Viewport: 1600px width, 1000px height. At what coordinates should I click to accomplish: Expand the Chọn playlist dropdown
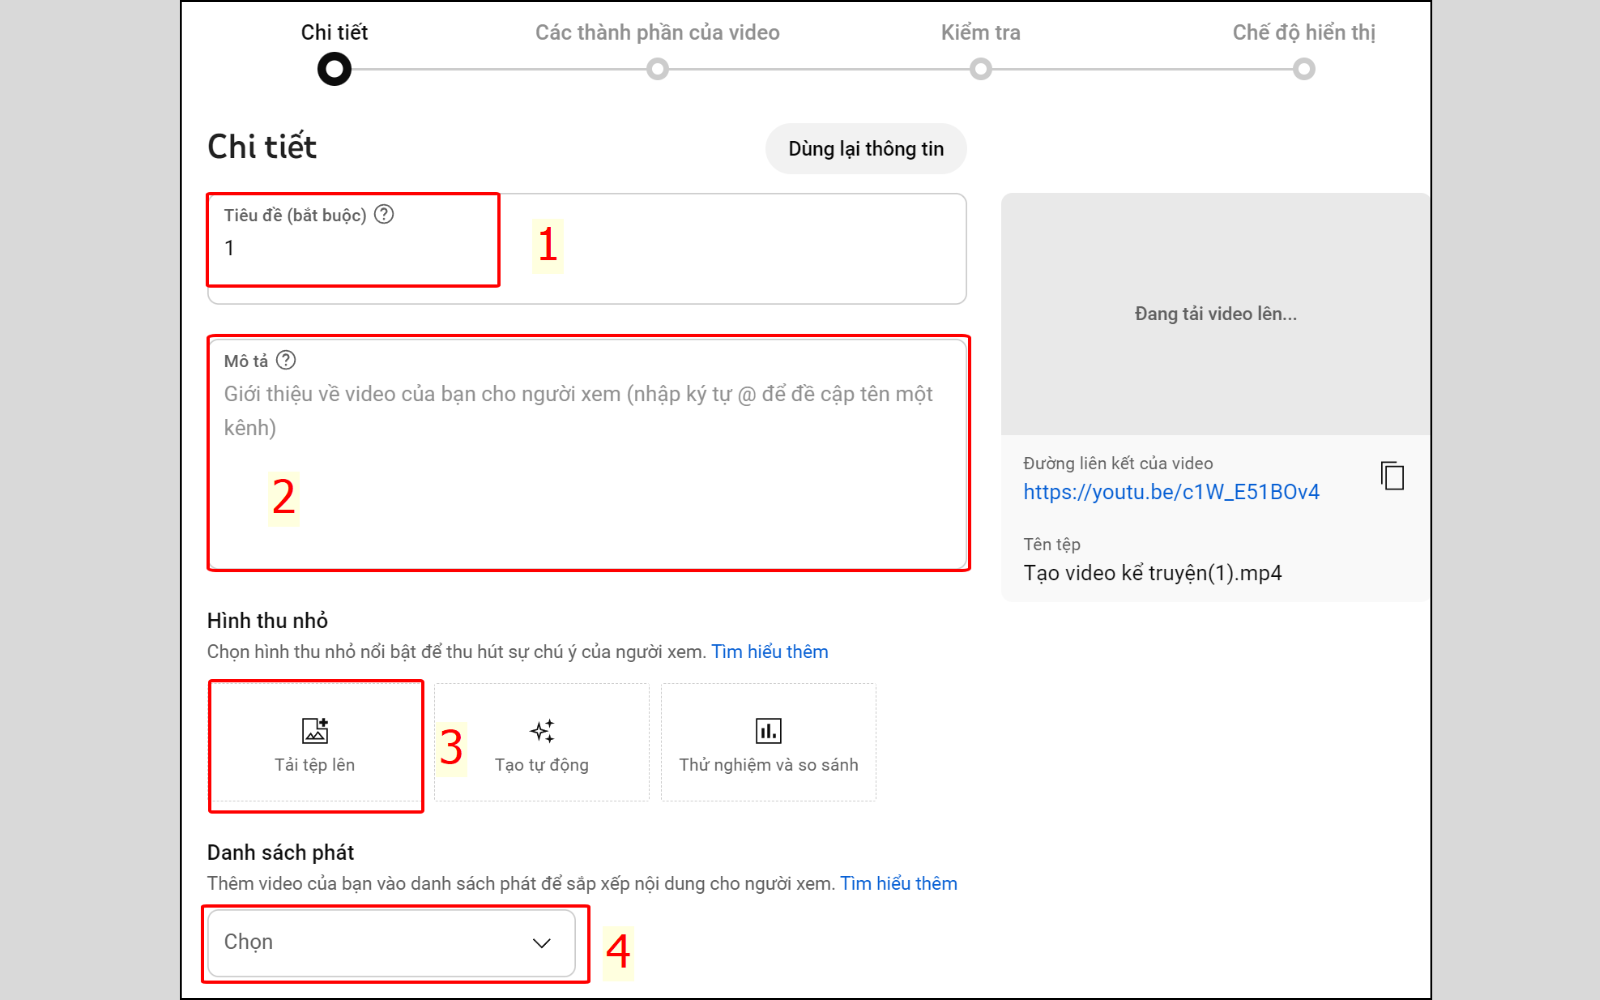(391, 943)
